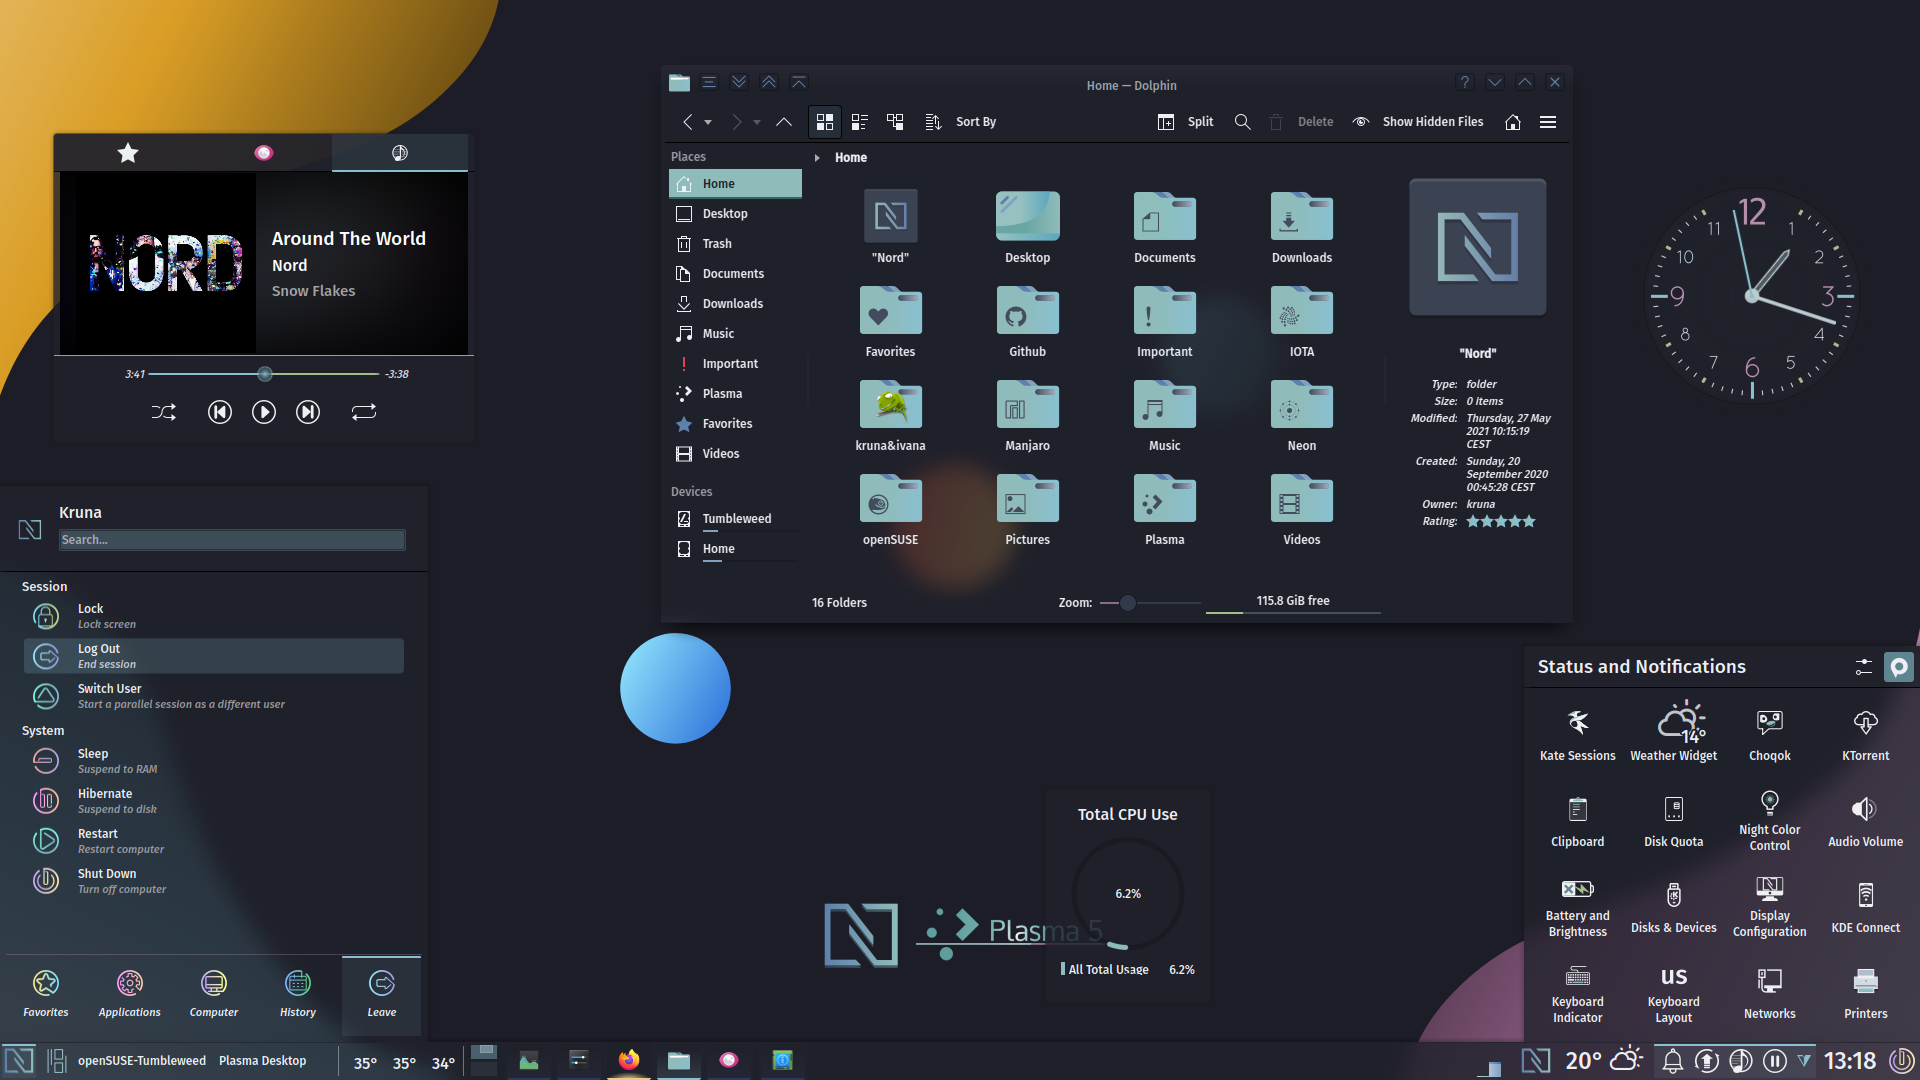Switch Dolphin to details tree view

(895, 122)
